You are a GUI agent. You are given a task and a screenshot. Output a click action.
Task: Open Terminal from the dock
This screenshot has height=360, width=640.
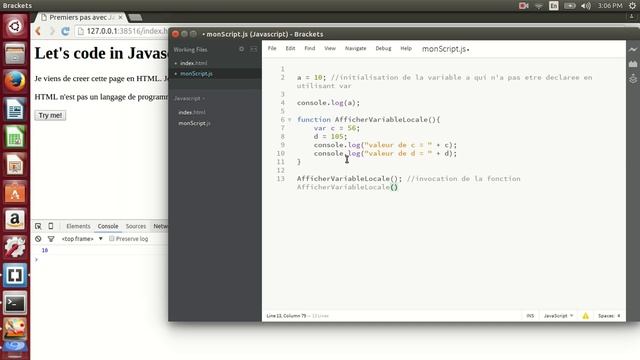[15, 303]
